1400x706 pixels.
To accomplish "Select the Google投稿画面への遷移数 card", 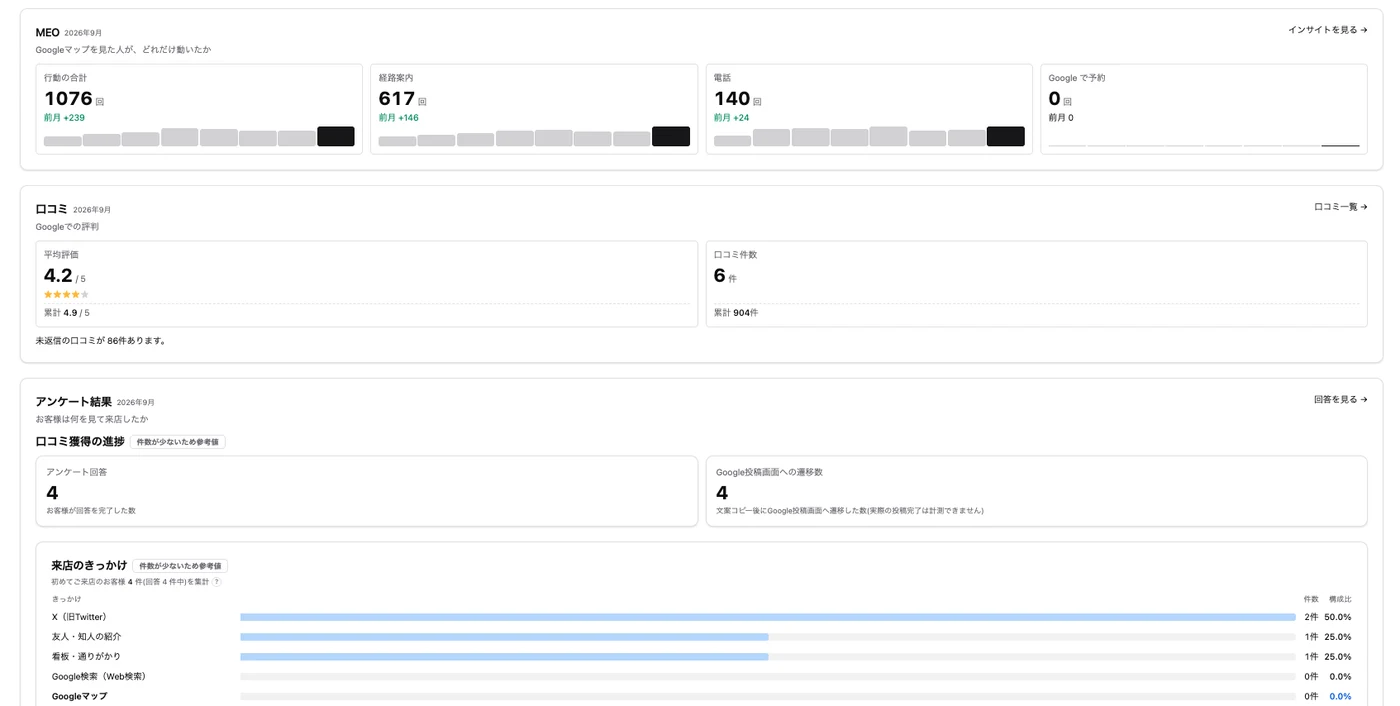I will click(x=1037, y=491).
